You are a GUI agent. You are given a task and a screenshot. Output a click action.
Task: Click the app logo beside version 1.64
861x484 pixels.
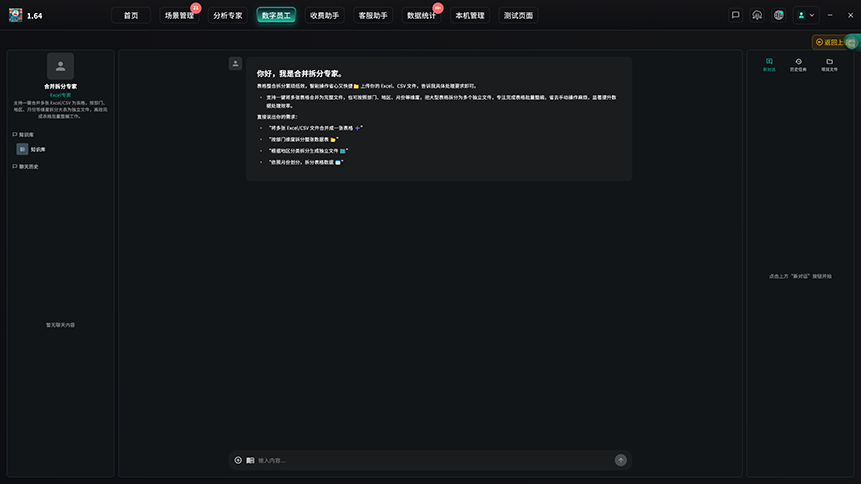[15, 15]
